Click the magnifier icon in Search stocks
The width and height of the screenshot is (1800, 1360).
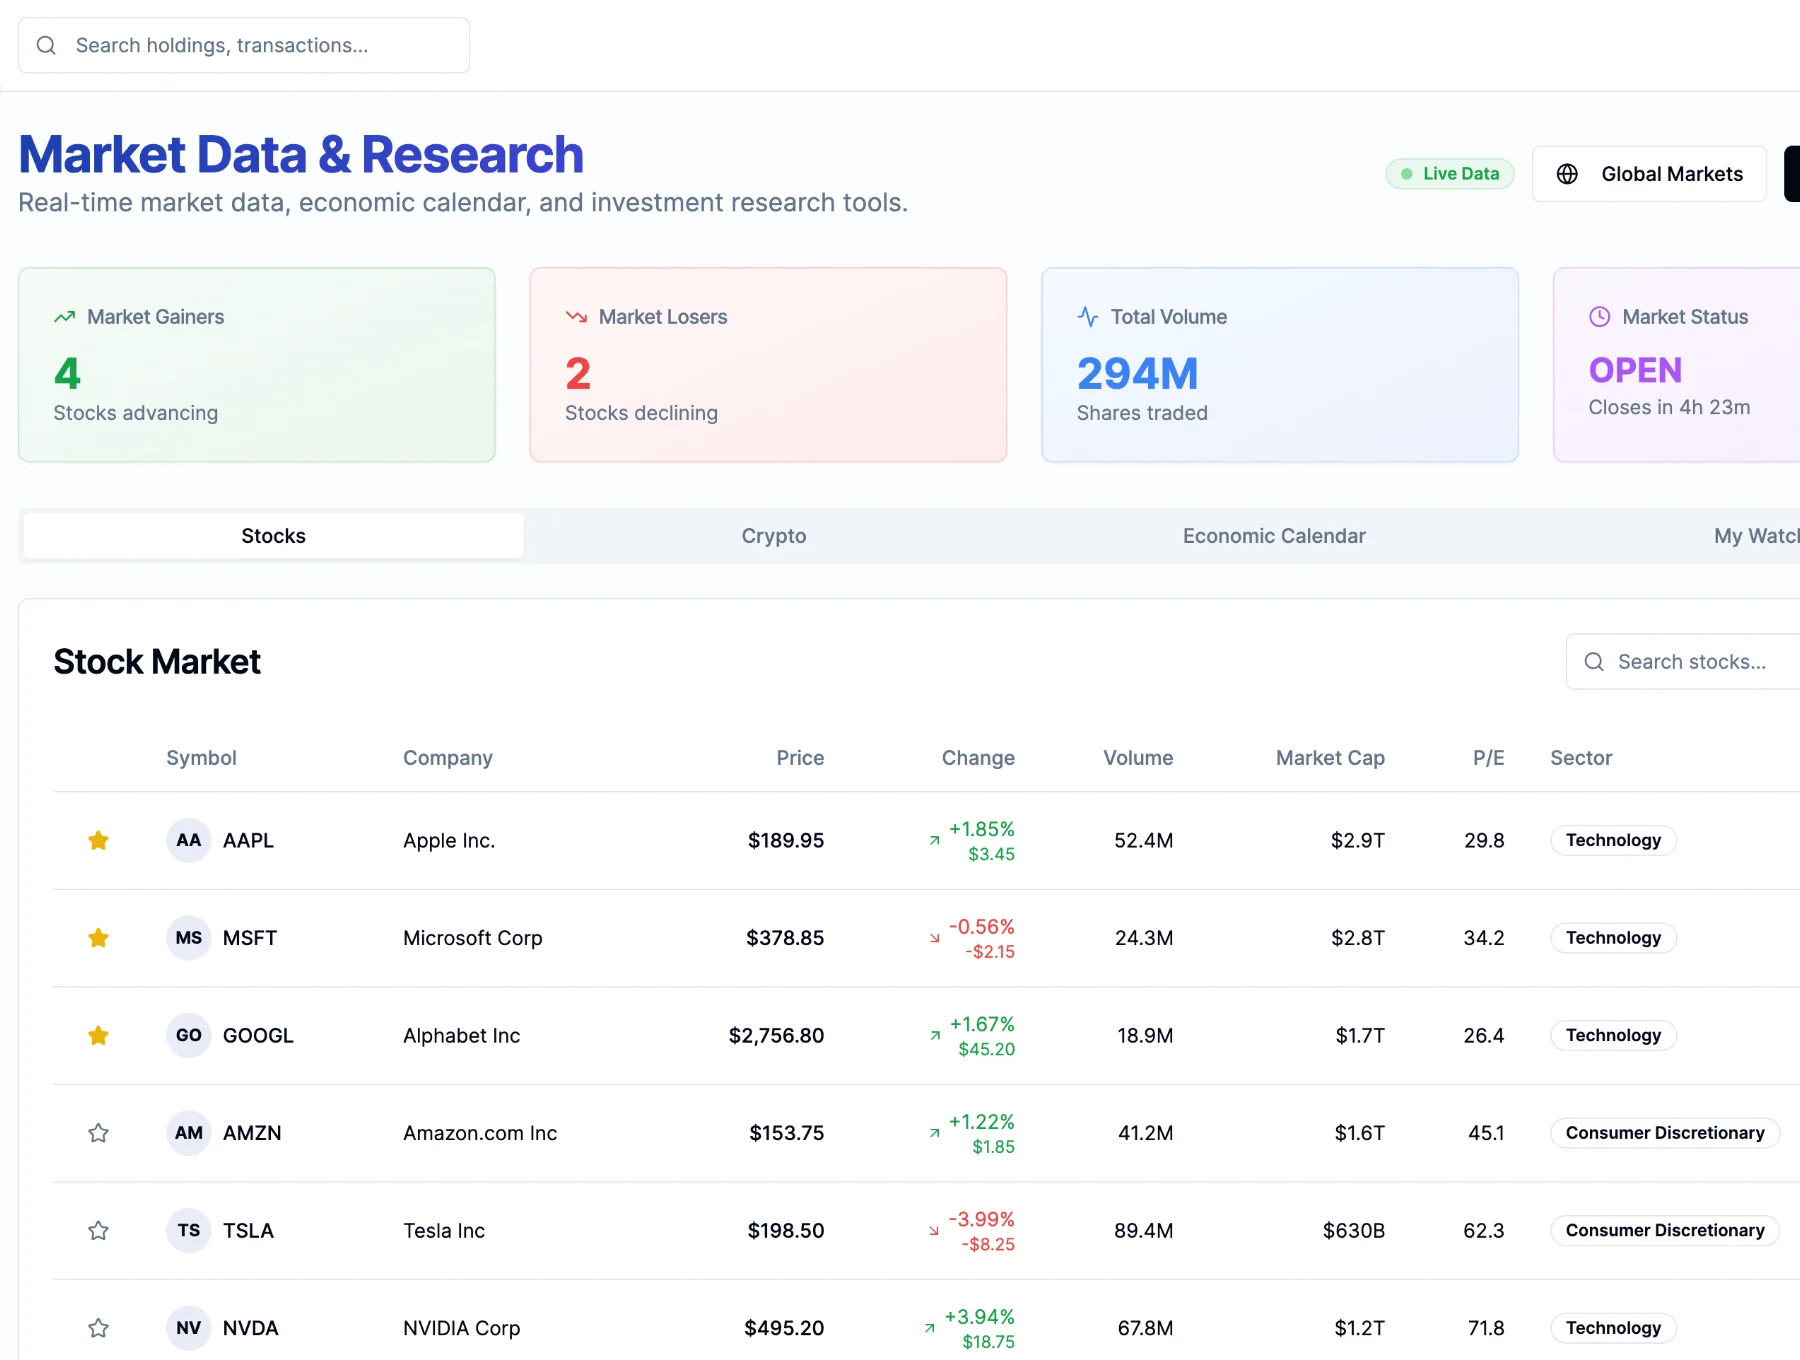pyautogui.click(x=1594, y=662)
